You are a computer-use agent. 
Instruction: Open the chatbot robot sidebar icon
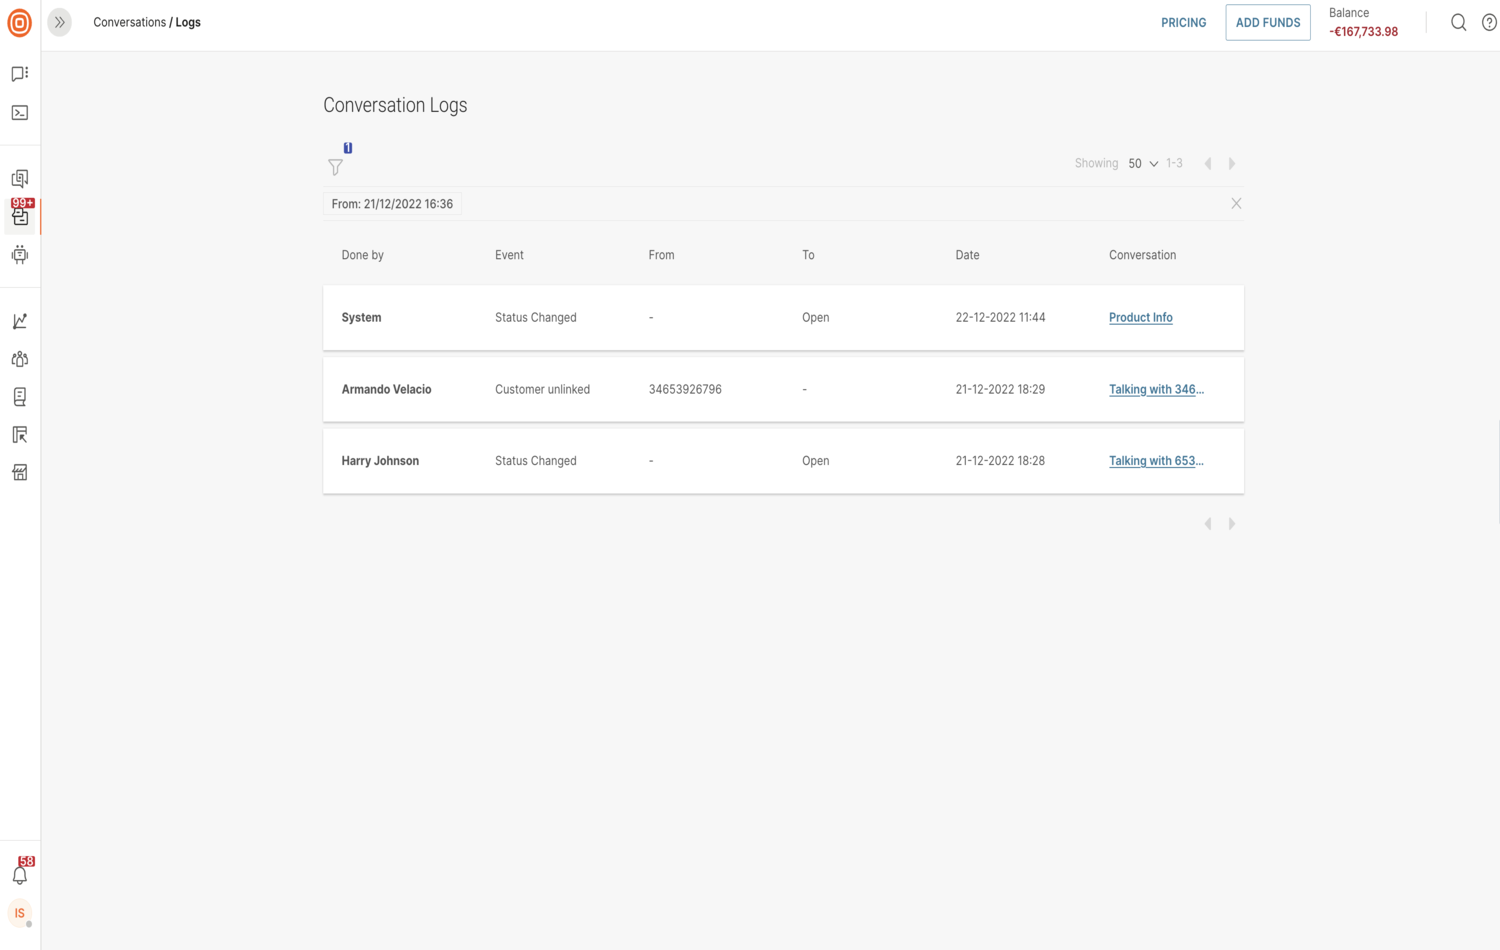point(20,255)
